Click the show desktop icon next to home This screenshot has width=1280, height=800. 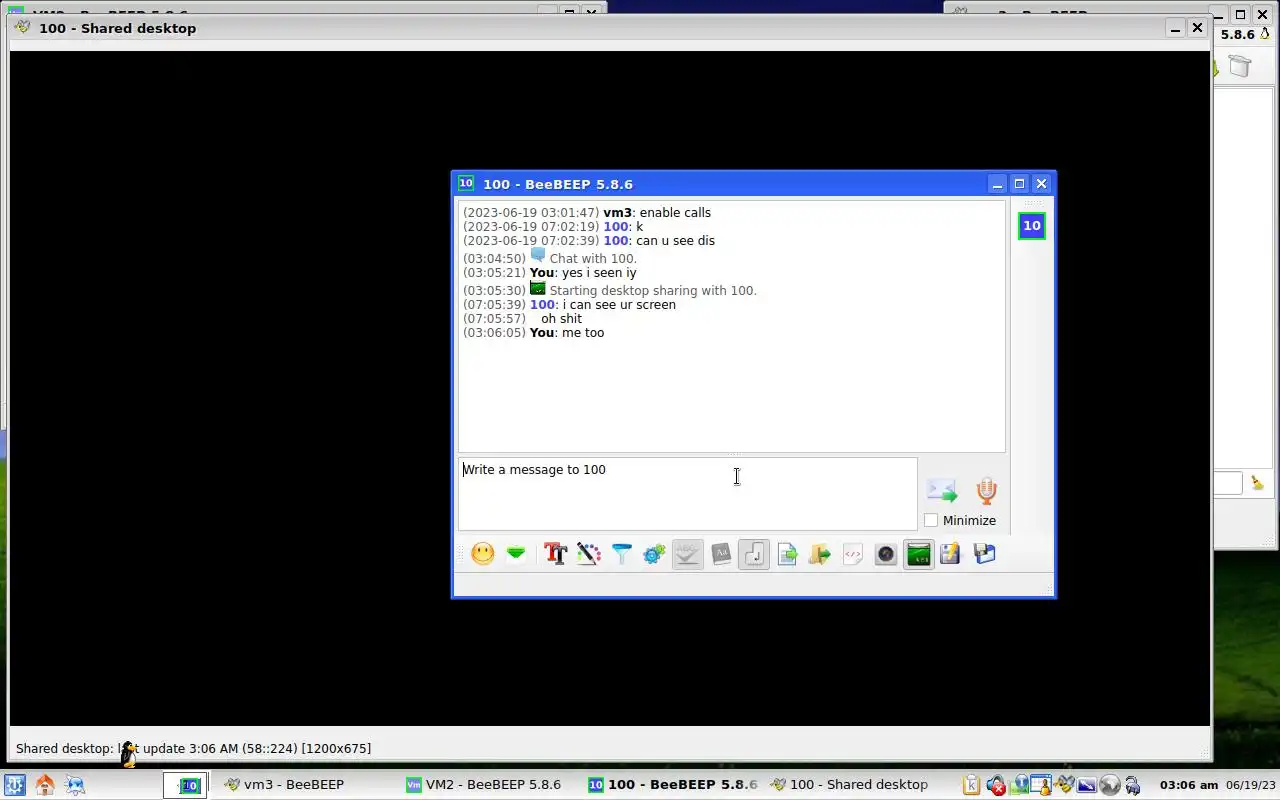coord(75,785)
